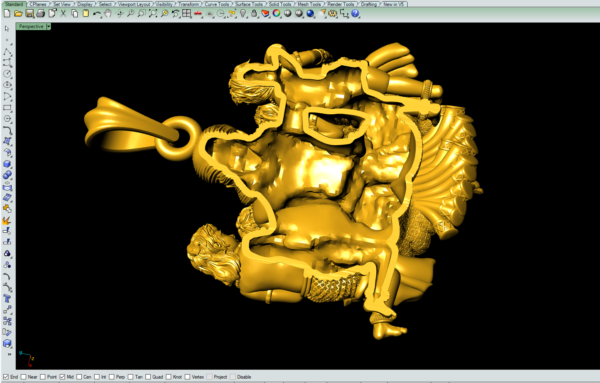
Task: Select the arrow pointer tool in the sidebar
Action: (x=7, y=29)
